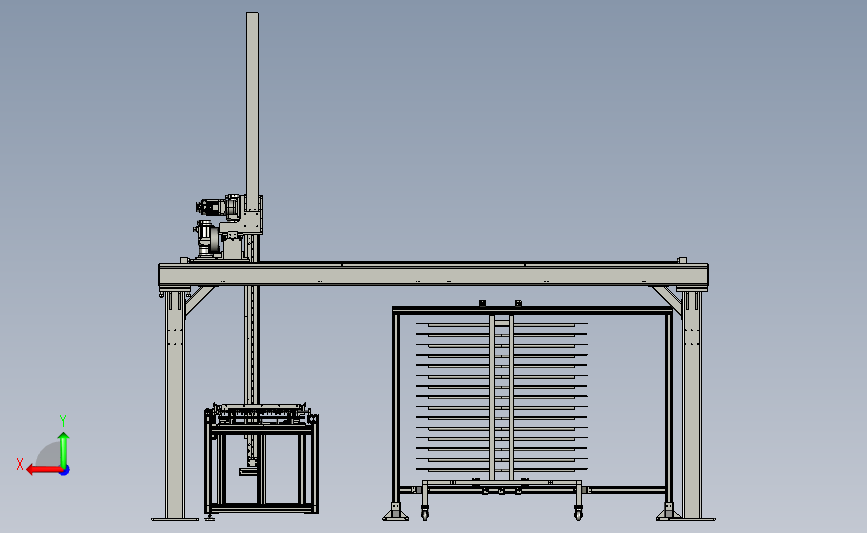Select the left support leg of the gantry

(x=175, y=405)
